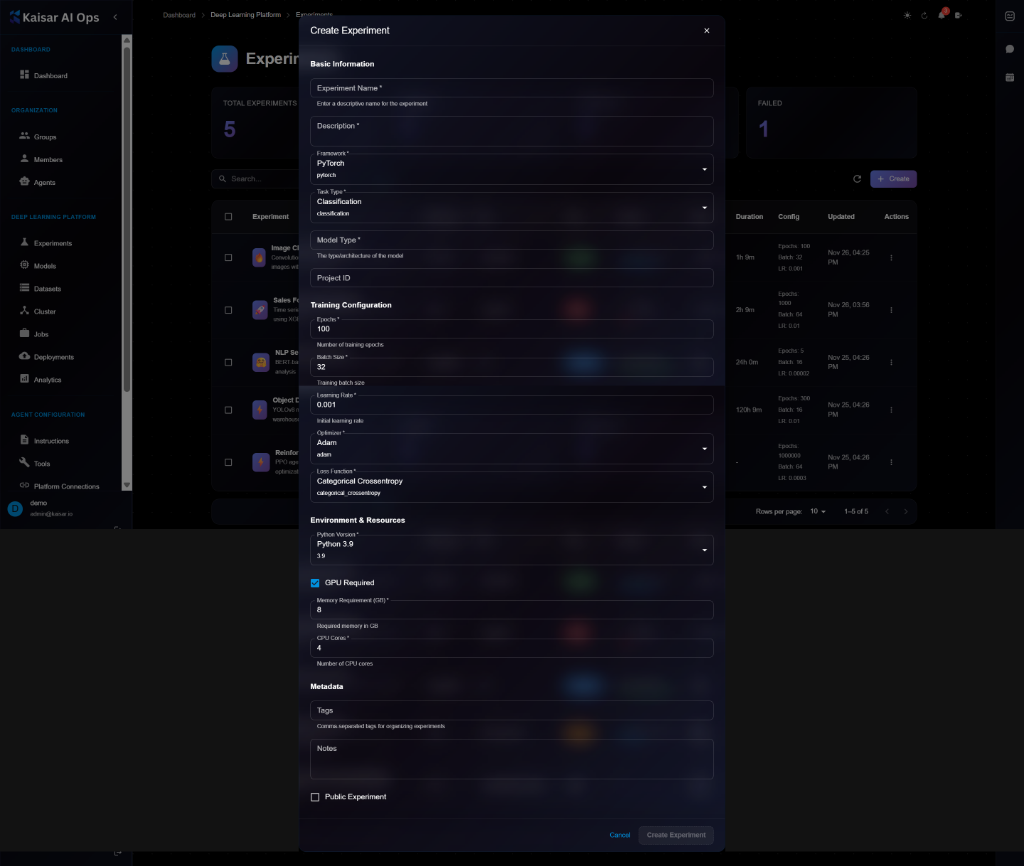Click the Create Experiment submit button
The image size is (1024, 866).
click(675, 835)
